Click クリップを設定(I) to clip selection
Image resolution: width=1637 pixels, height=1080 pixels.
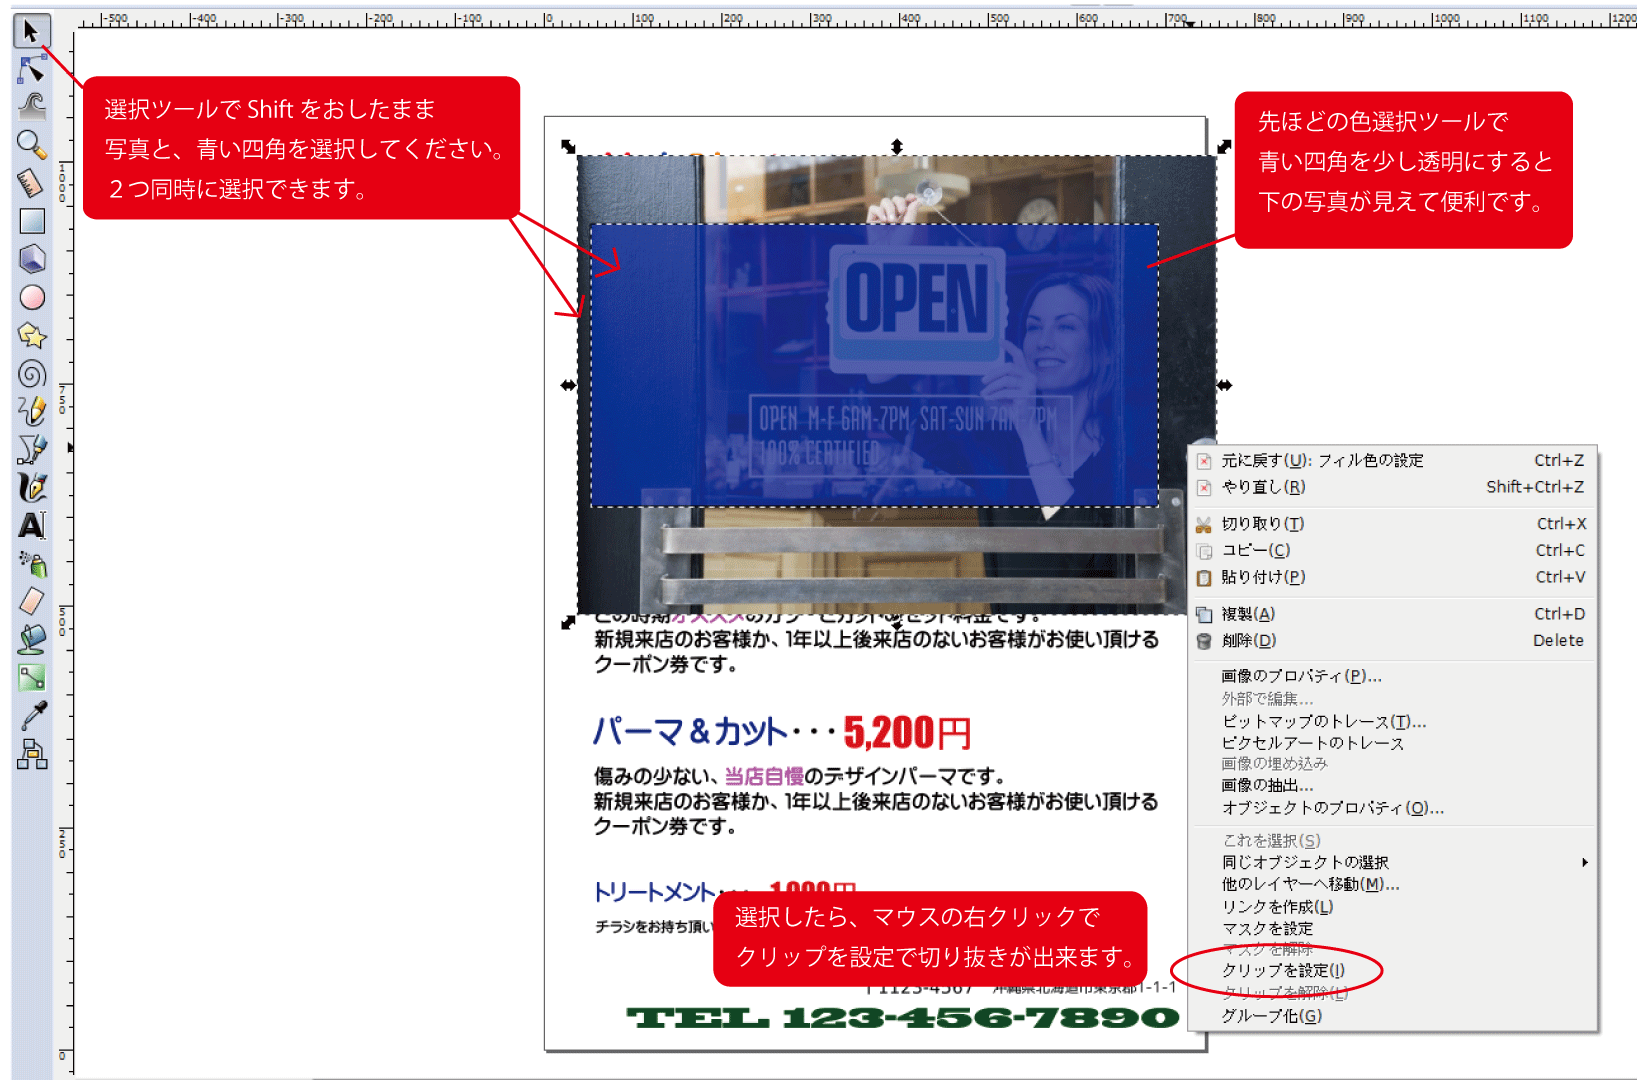tap(1392, 971)
